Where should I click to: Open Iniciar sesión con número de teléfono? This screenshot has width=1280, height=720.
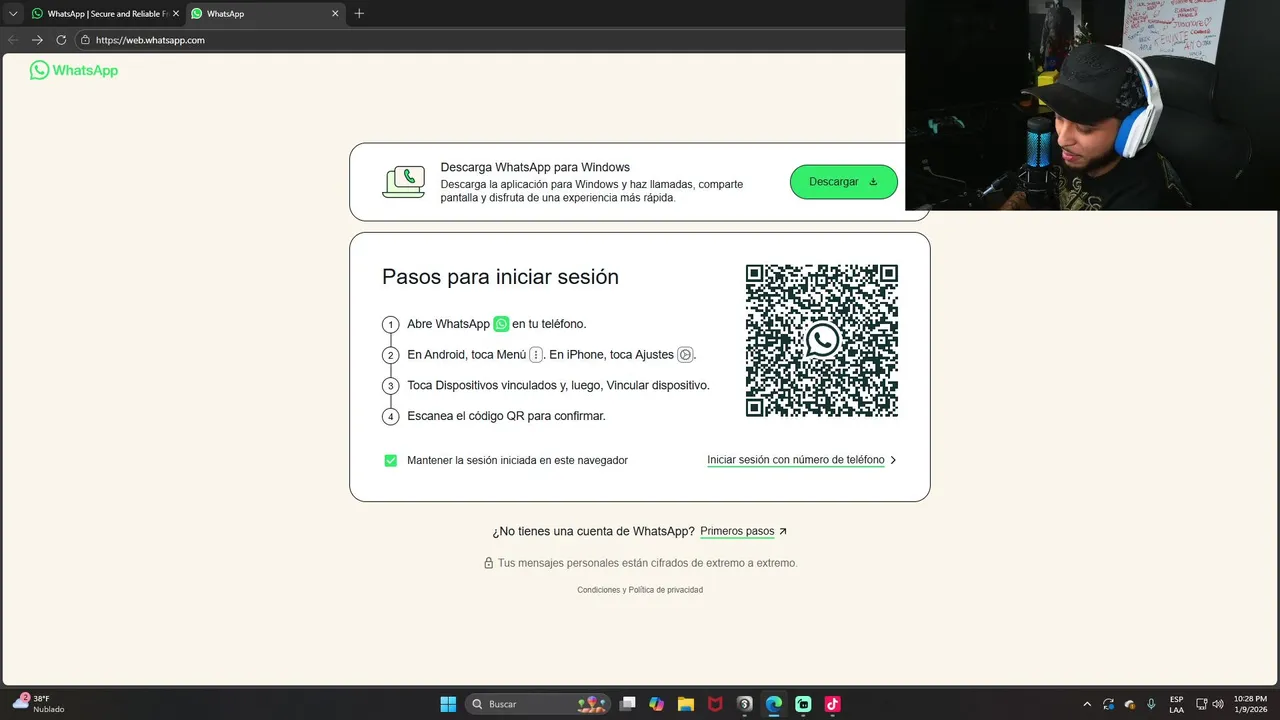coord(796,460)
